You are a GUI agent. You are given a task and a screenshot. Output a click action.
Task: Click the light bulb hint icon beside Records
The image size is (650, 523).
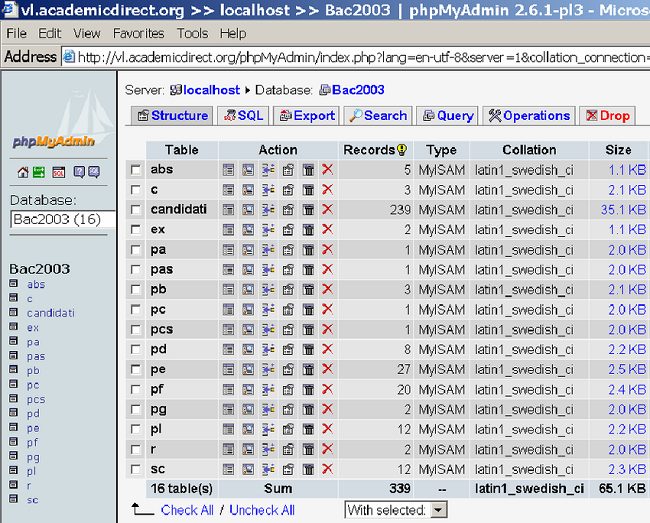[x=402, y=150]
